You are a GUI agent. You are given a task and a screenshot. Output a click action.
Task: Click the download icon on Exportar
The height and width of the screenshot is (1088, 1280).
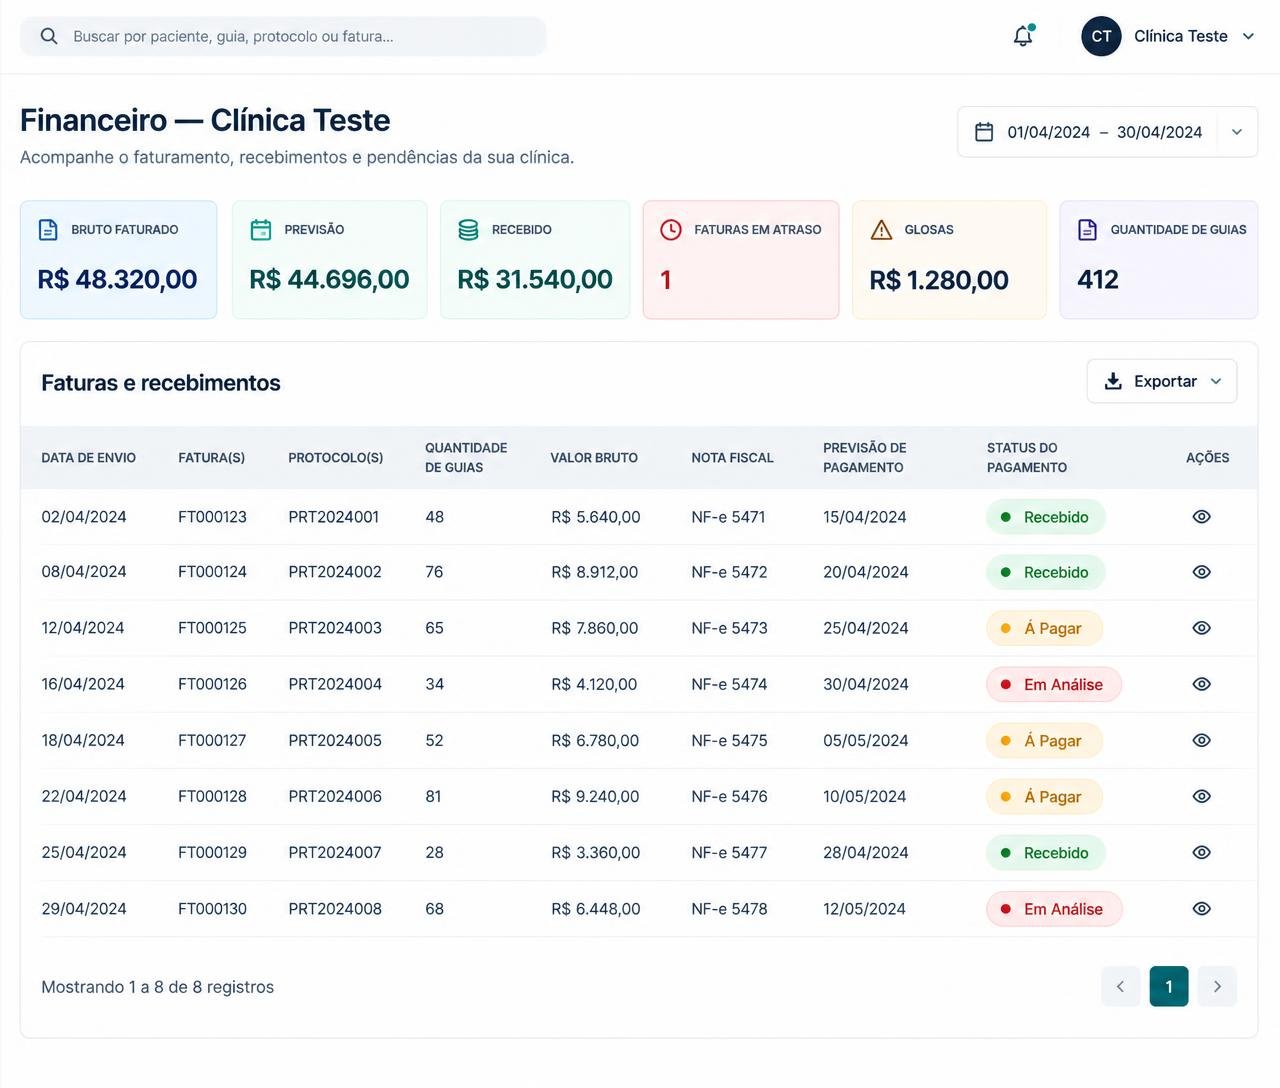(x=1113, y=381)
